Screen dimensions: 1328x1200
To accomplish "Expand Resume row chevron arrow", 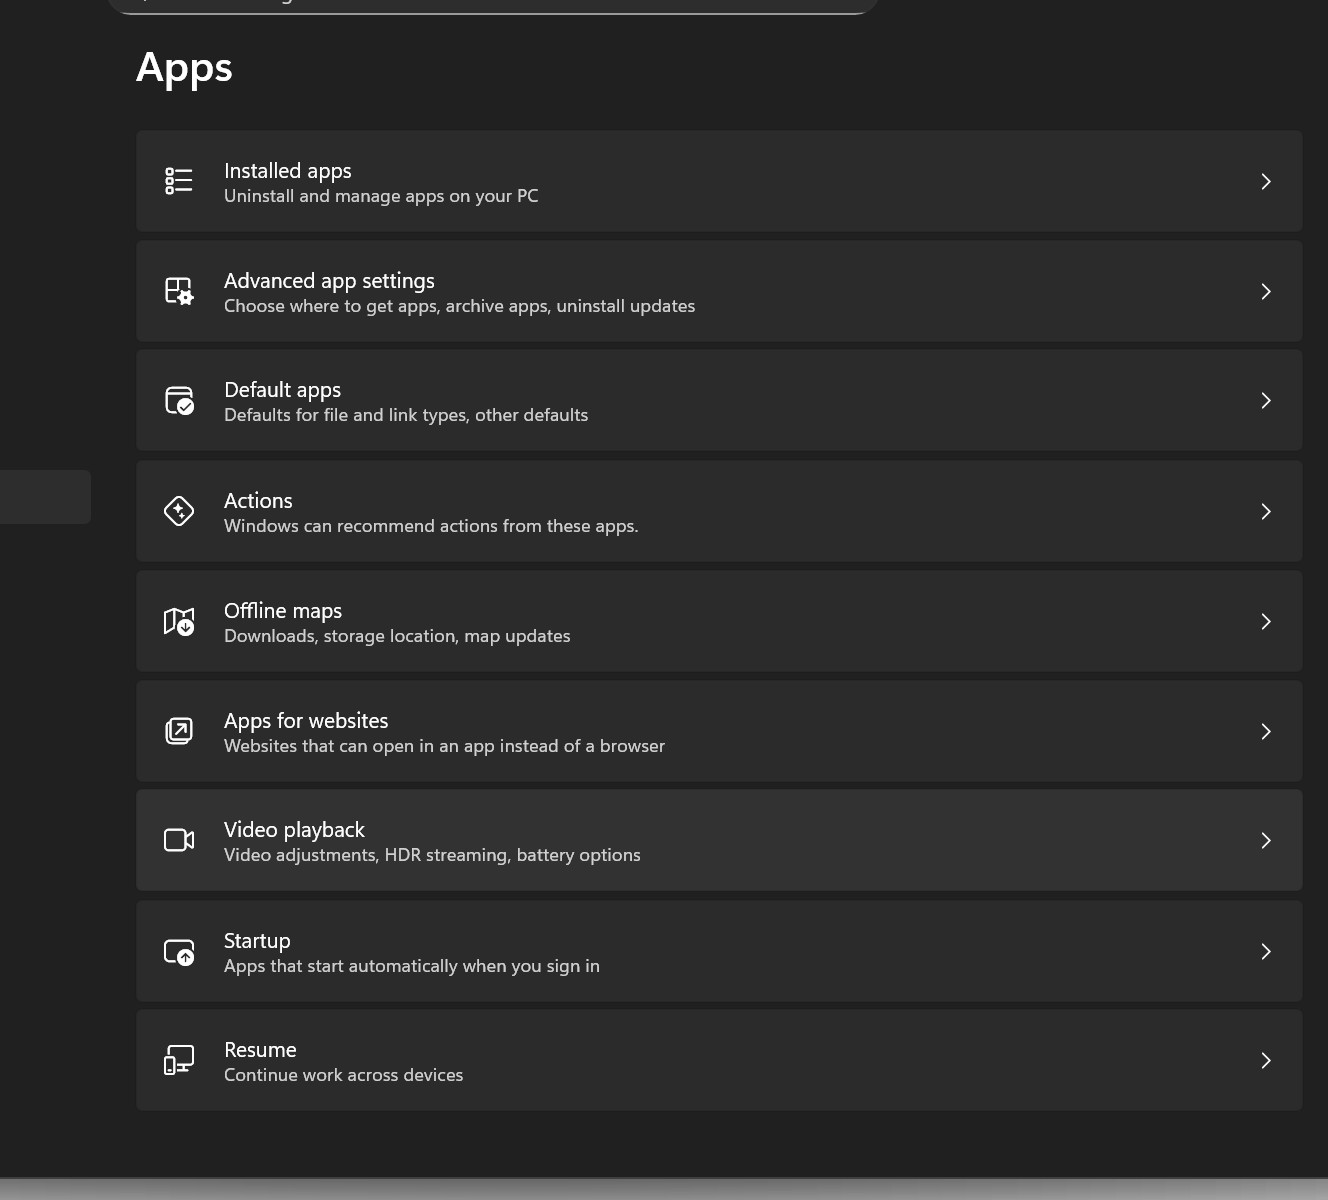I will coord(1266,1060).
